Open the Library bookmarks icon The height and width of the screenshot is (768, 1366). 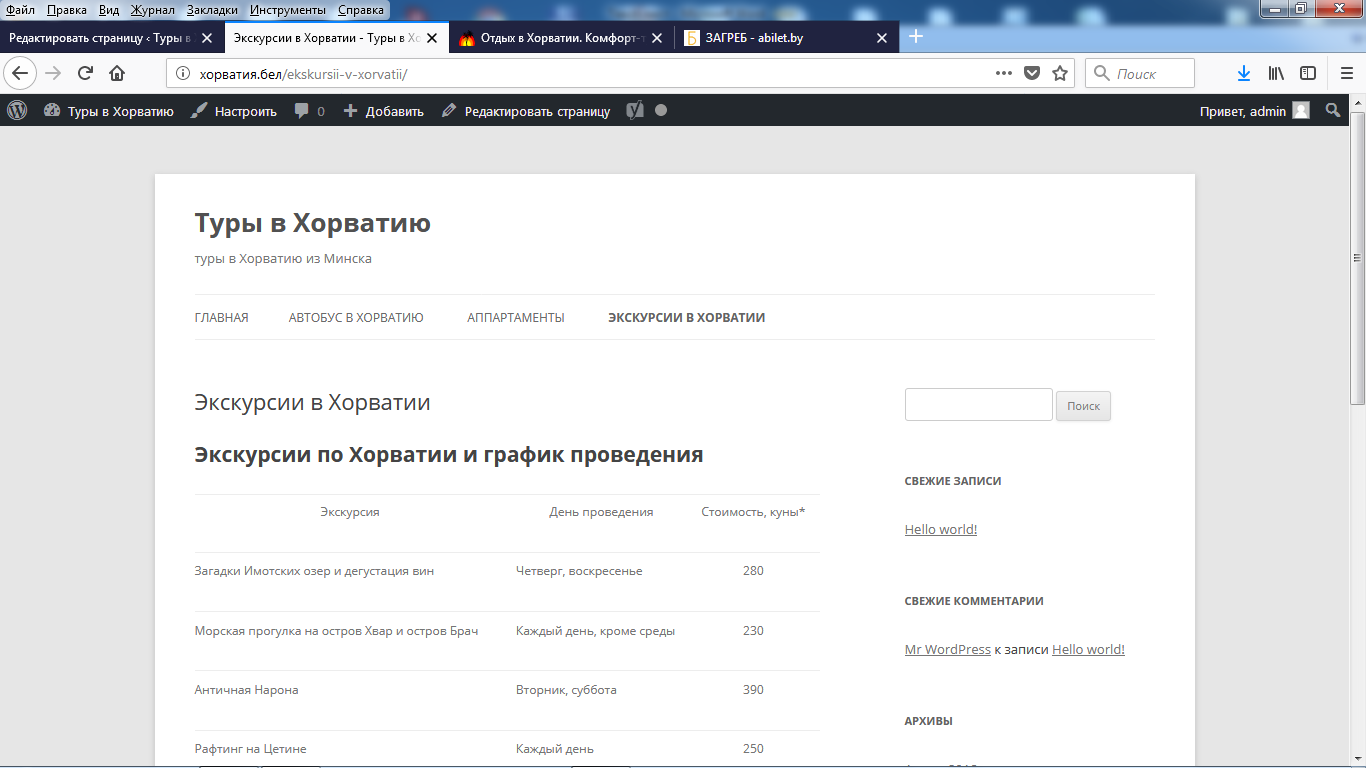pos(1276,73)
